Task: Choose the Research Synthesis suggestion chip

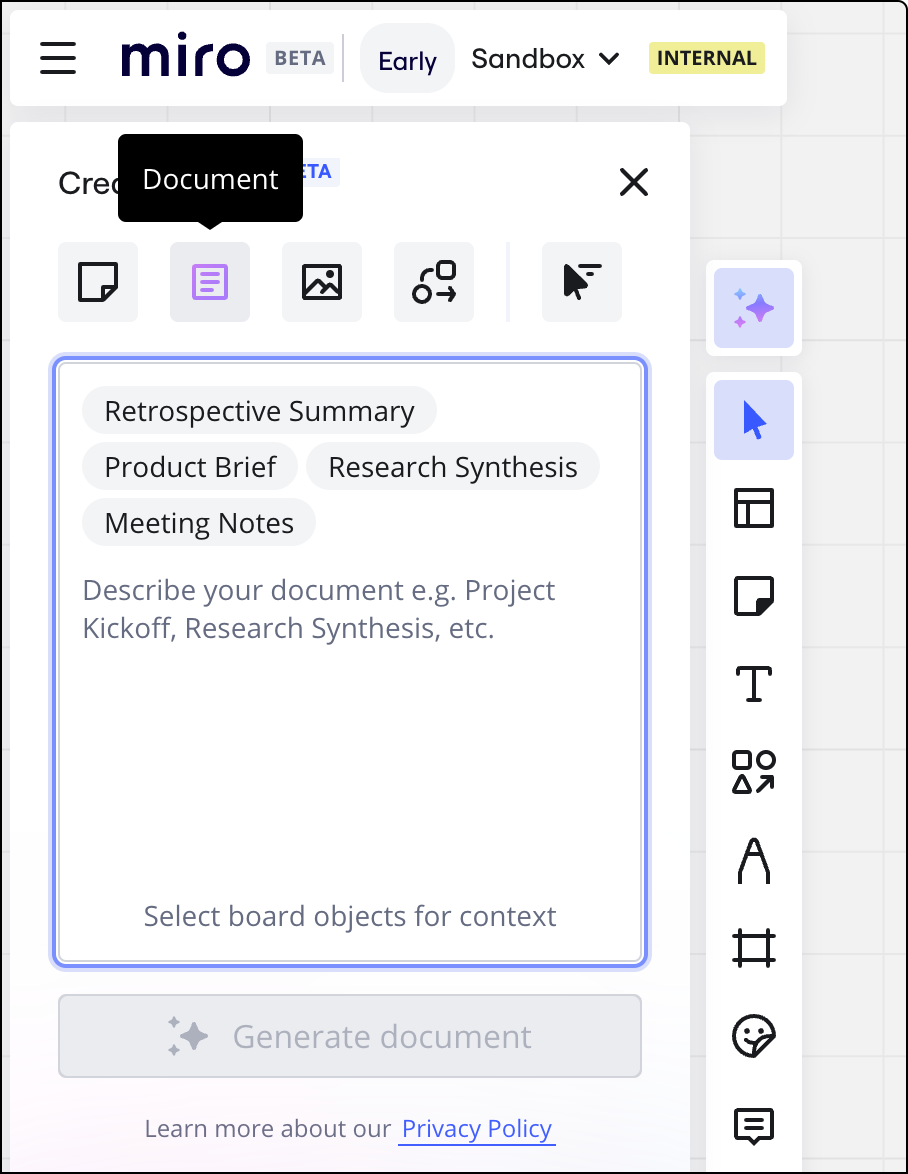Action: point(453,466)
